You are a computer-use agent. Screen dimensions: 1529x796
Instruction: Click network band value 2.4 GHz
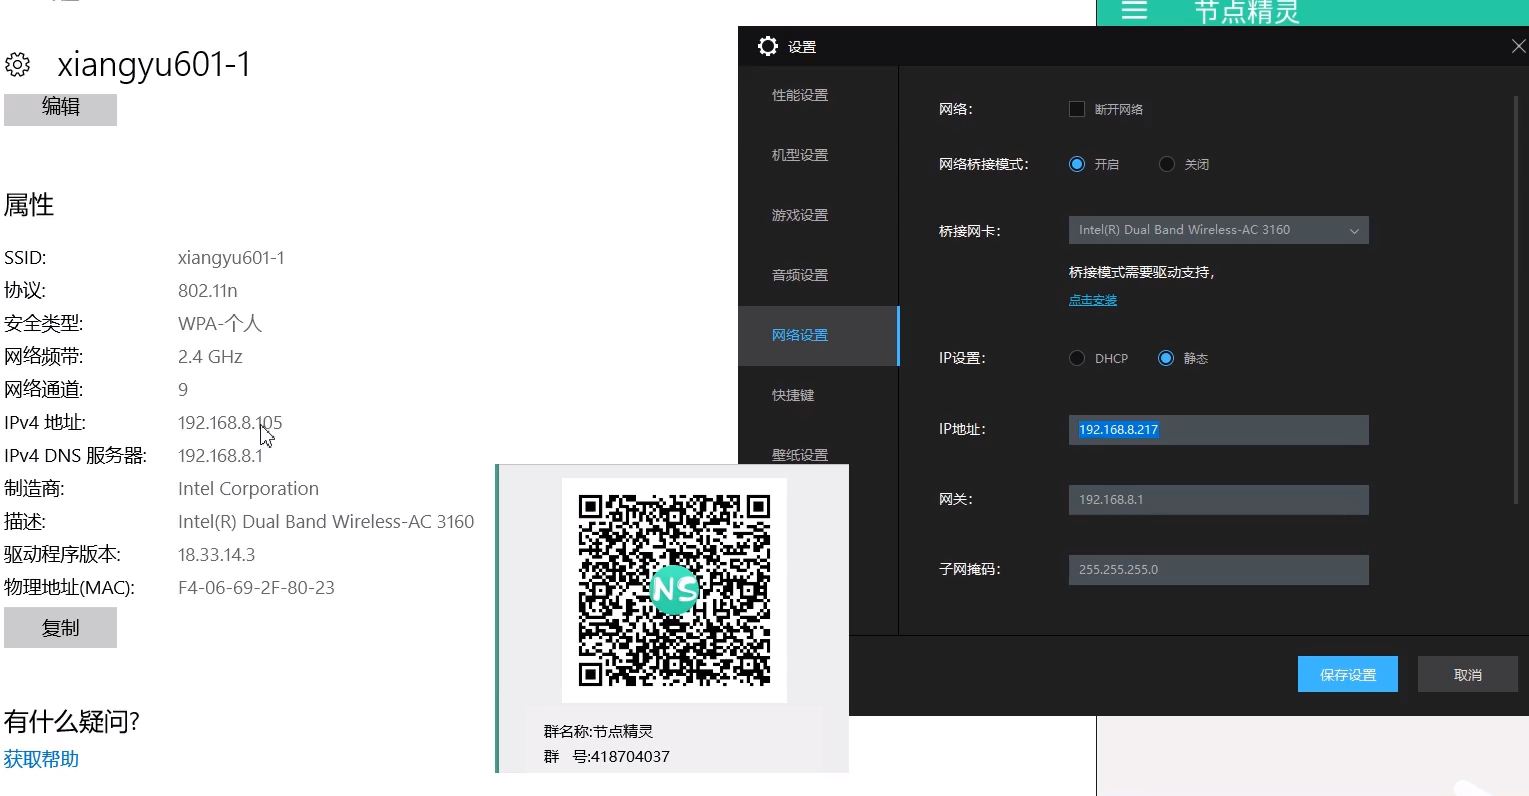210,357
